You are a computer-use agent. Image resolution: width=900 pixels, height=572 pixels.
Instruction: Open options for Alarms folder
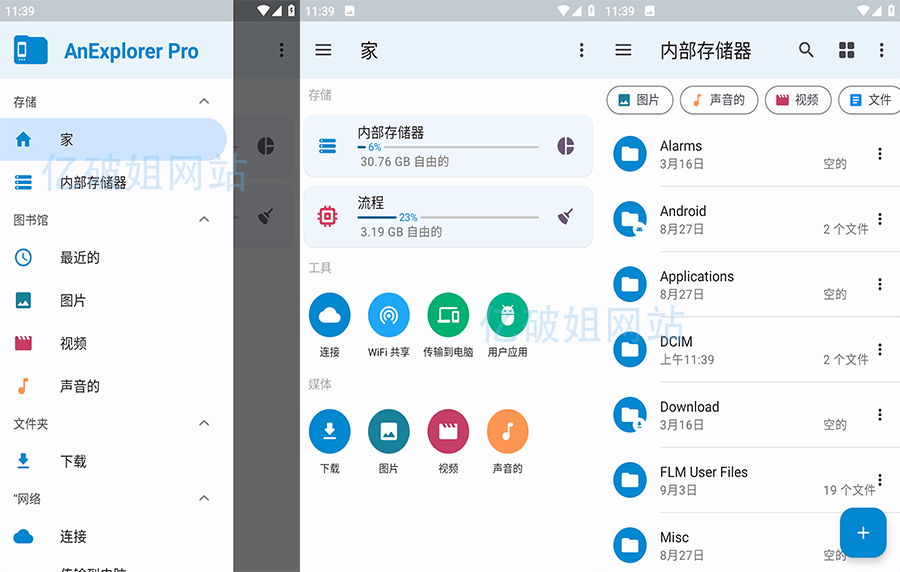(880, 154)
